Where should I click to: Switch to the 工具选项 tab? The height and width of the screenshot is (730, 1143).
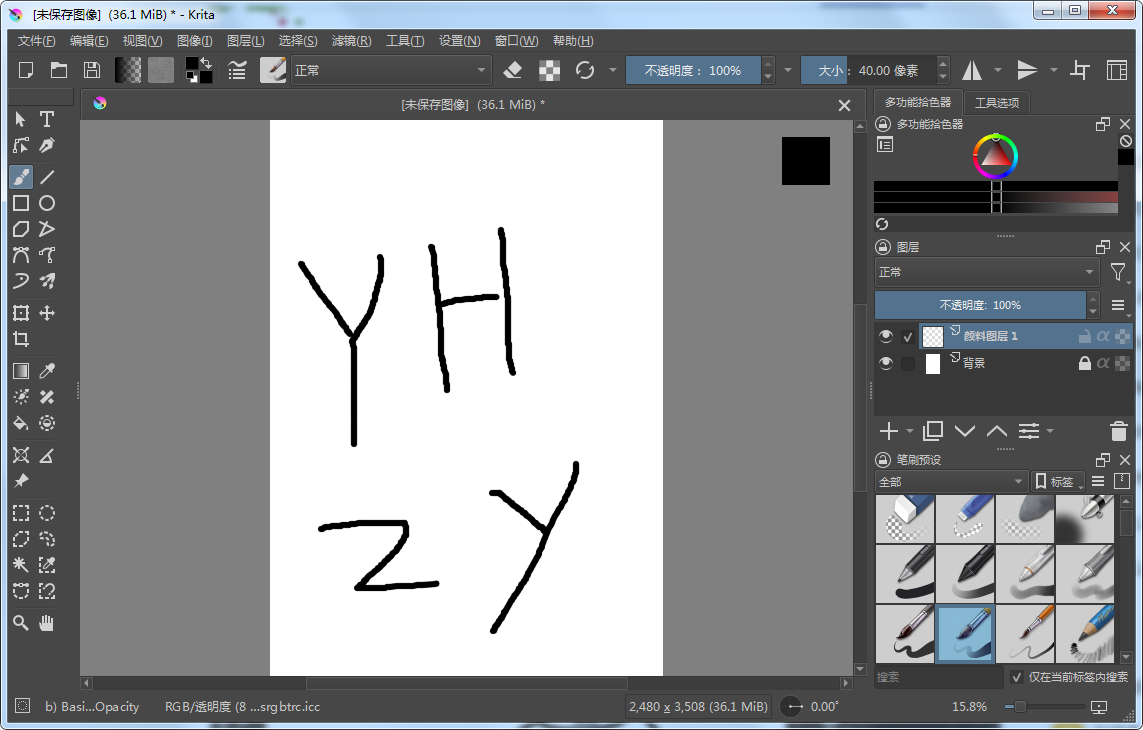pyautogui.click(x=996, y=101)
